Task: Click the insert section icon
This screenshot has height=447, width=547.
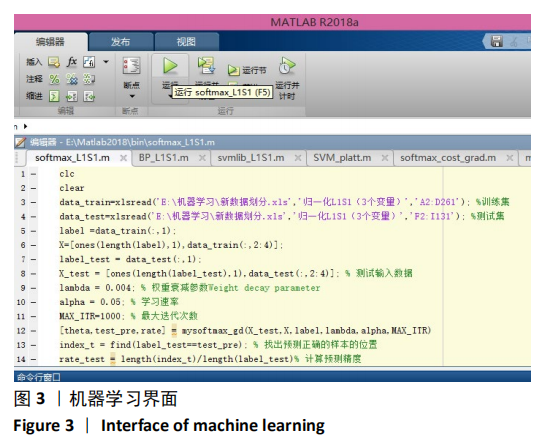Action: point(54,62)
